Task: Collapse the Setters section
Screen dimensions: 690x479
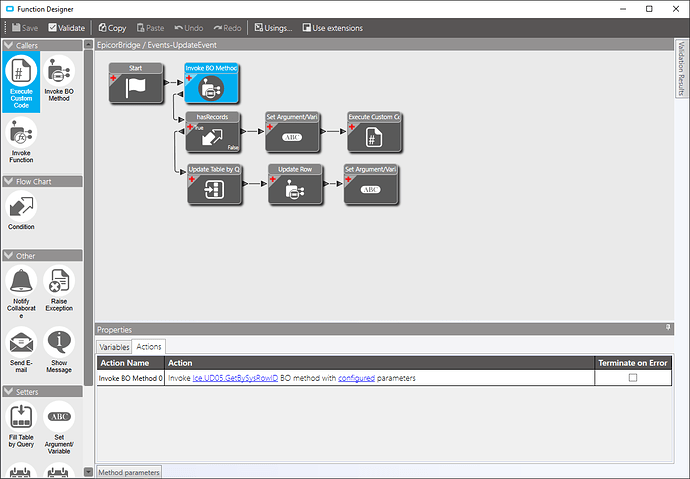Action: 8,391
